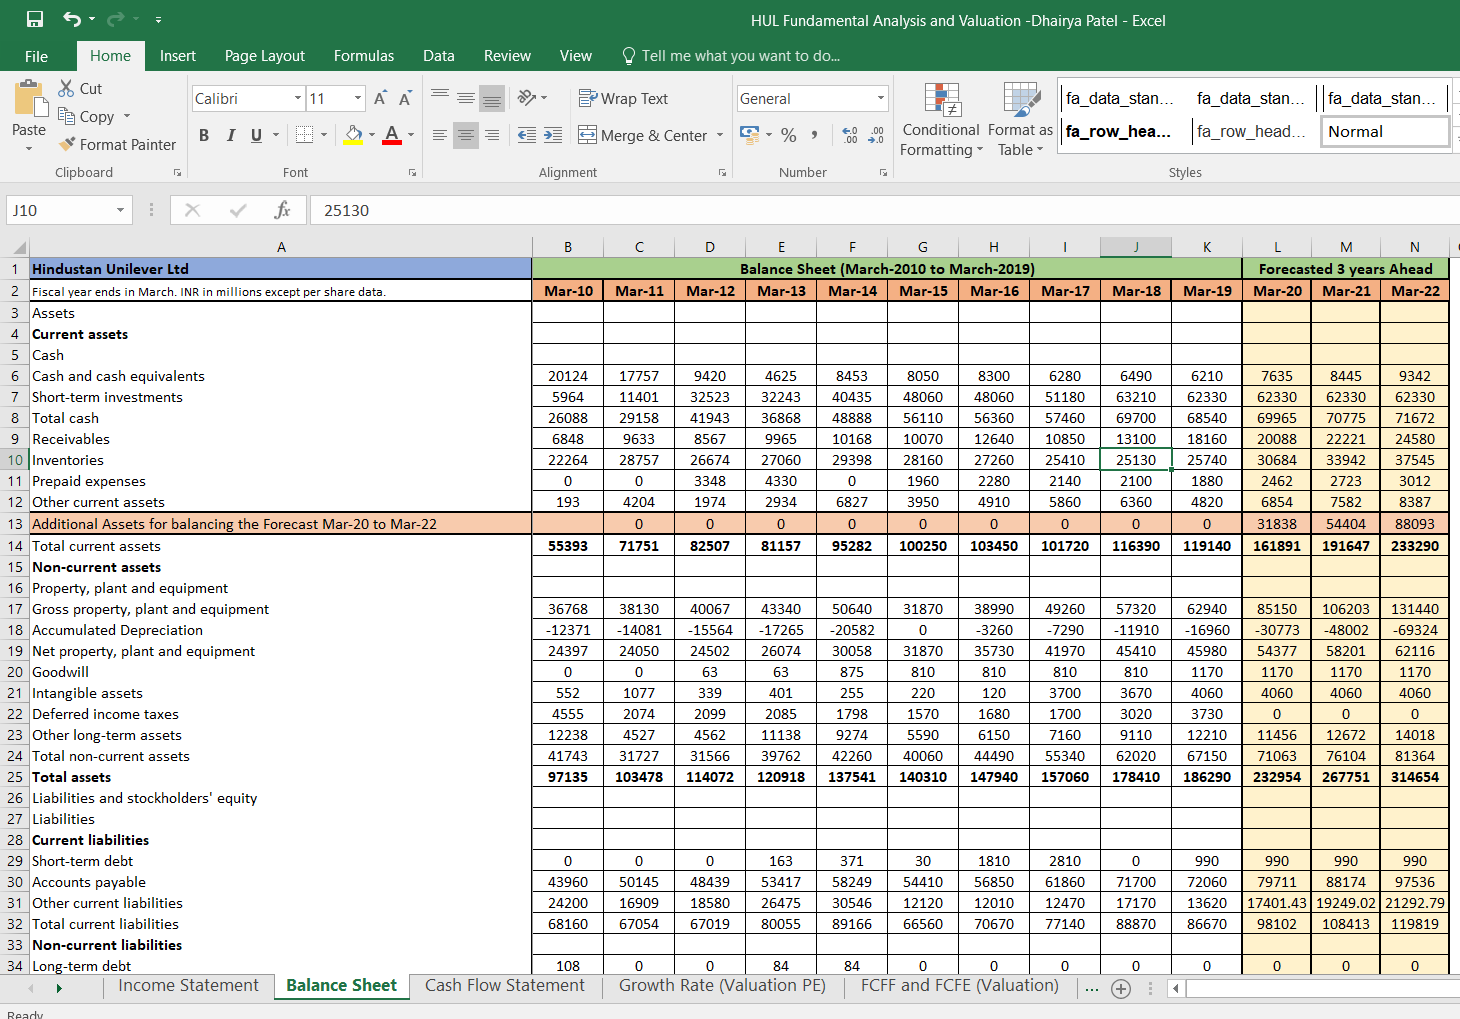
Task: Align text left in cell
Action: tap(440, 135)
